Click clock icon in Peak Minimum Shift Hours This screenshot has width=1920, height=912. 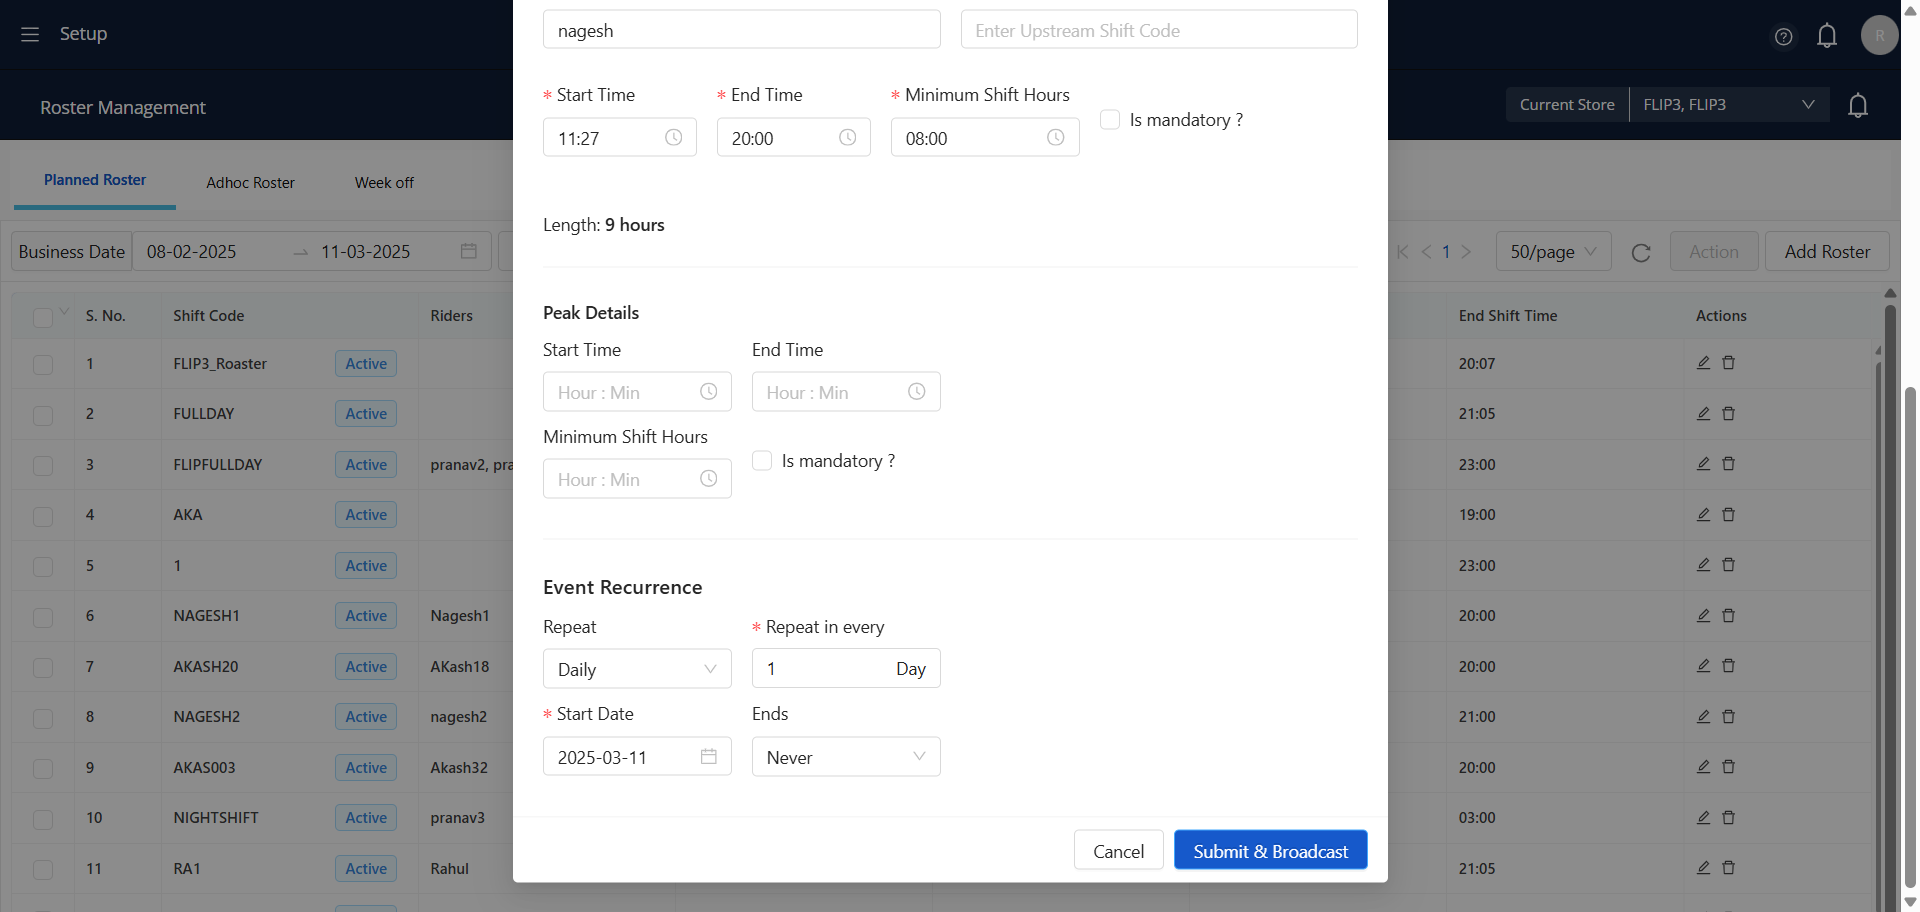tap(709, 478)
